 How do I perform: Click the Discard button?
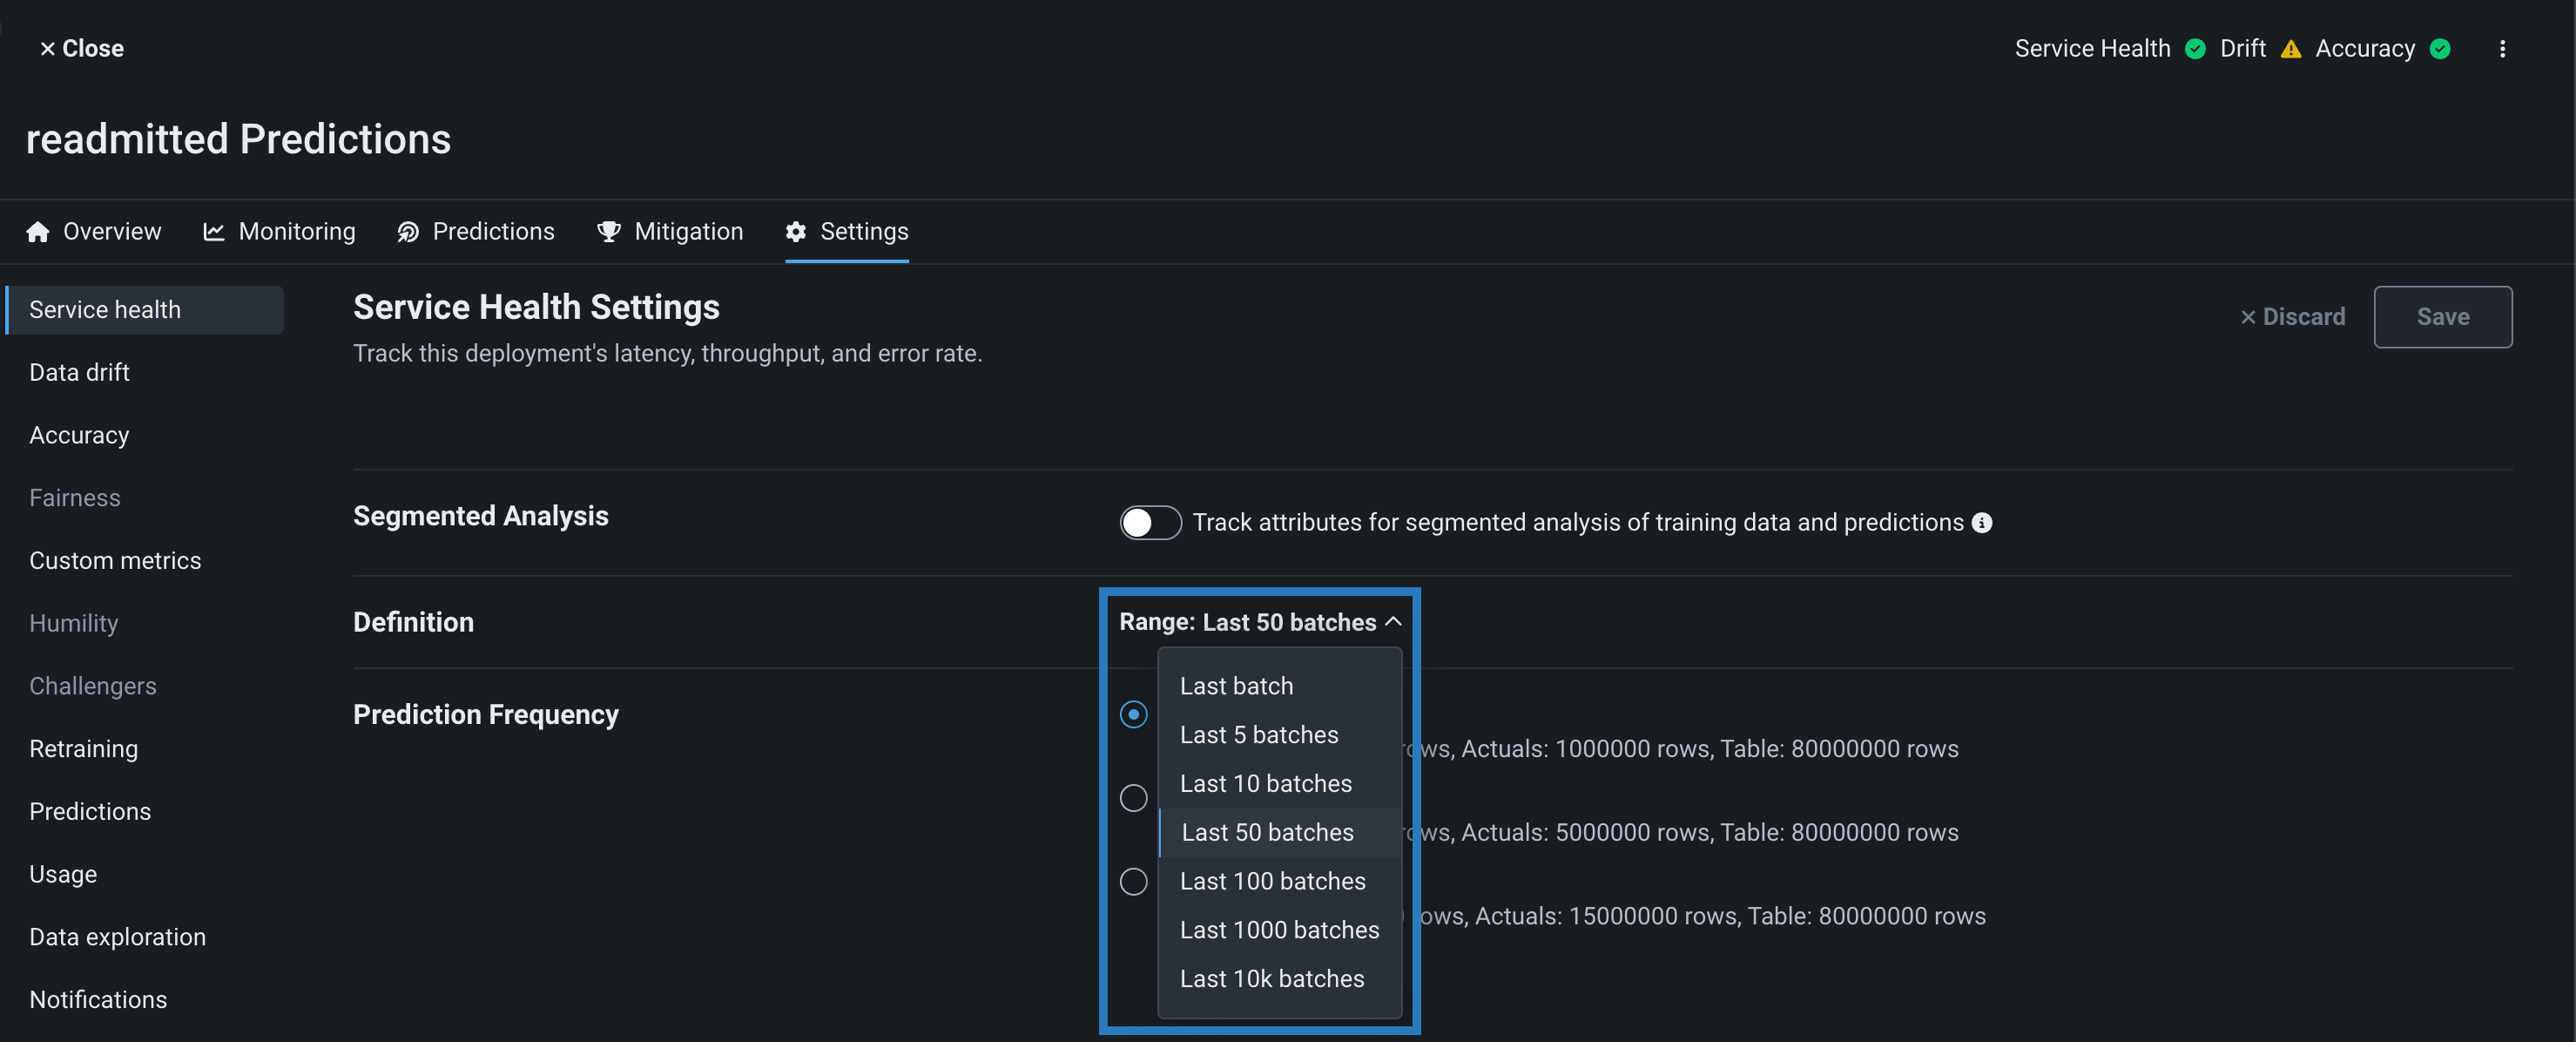[x=2292, y=317]
